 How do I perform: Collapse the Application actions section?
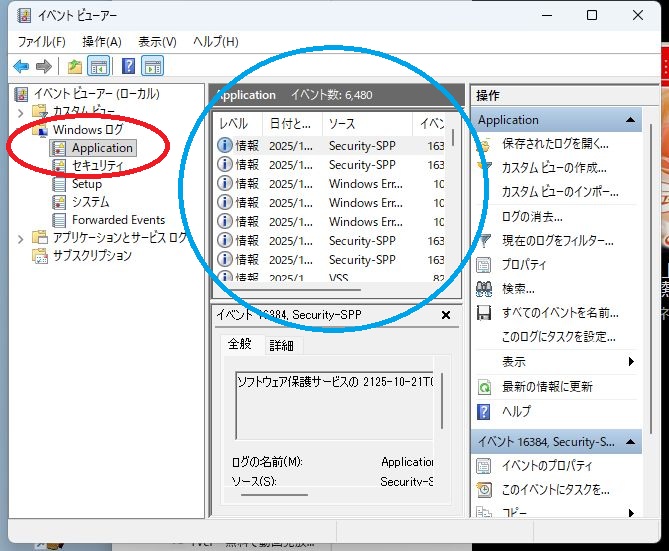pyautogui.click(x=630, y=120)
